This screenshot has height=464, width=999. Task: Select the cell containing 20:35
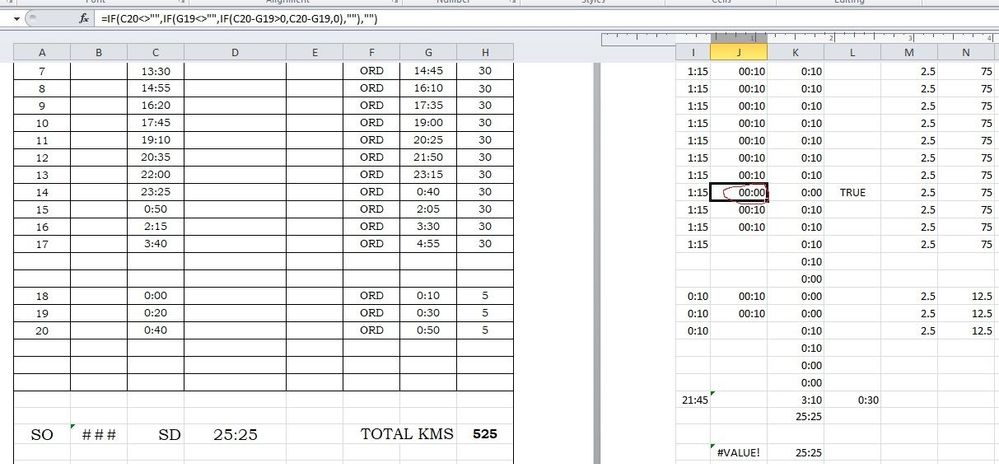point(155,157)
